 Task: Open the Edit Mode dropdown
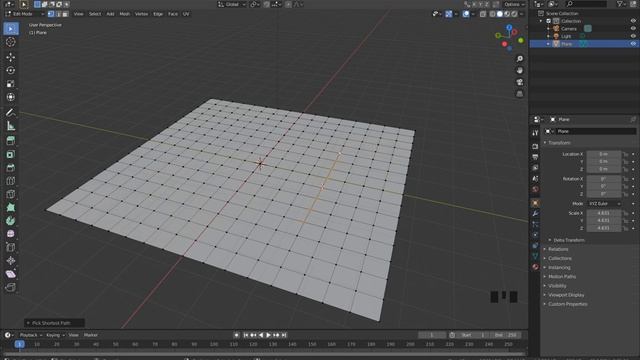[x=24, y=14]
